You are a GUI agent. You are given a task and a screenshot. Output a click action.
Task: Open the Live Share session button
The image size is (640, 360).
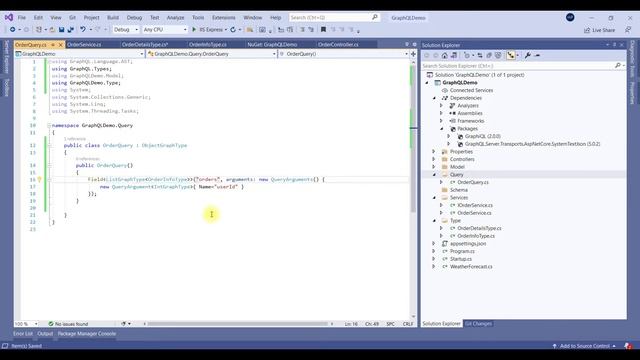coord(599,30)
